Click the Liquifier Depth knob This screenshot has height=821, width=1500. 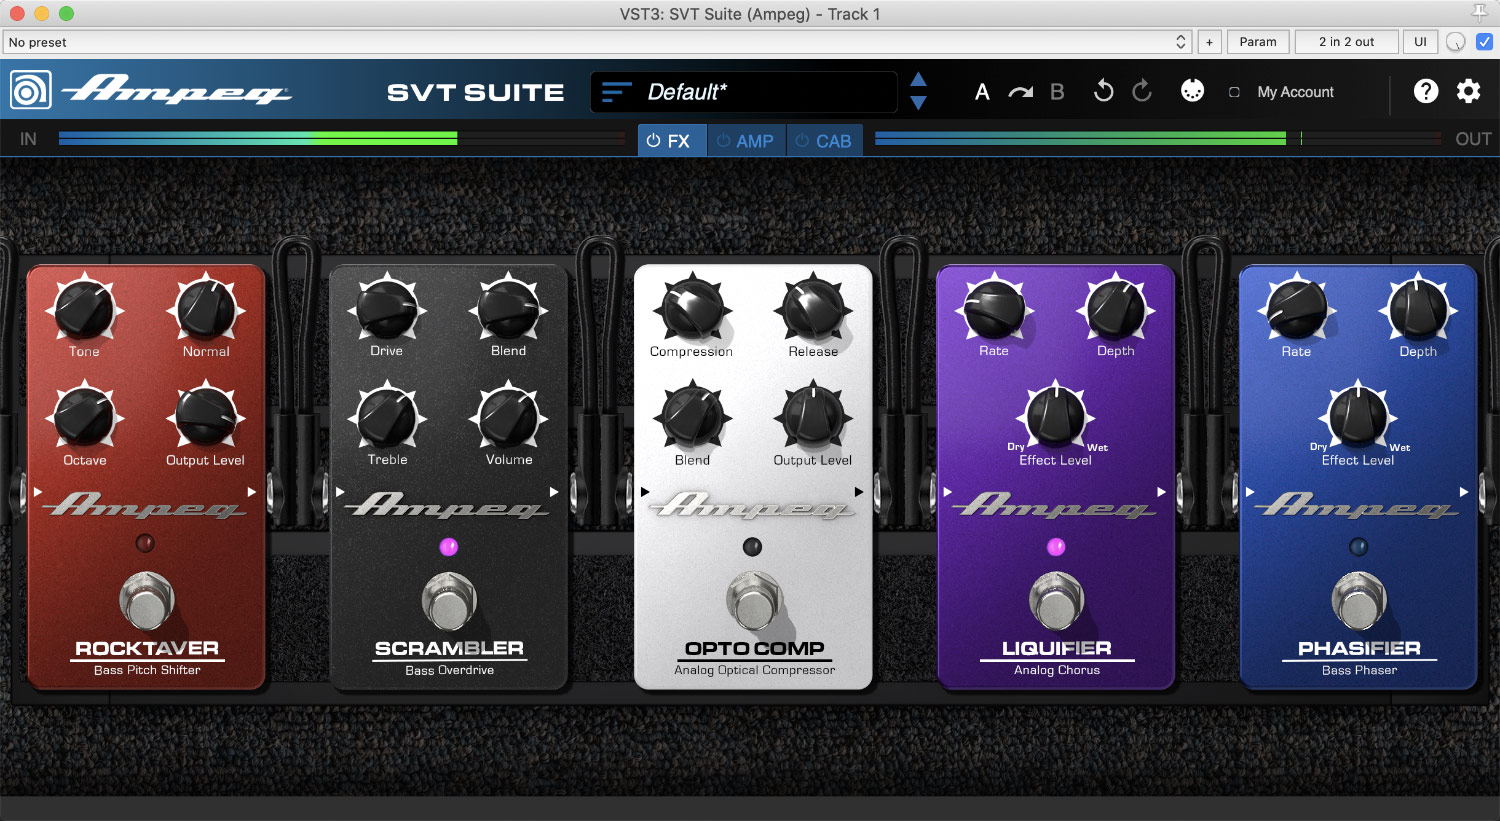(1115, 309)
